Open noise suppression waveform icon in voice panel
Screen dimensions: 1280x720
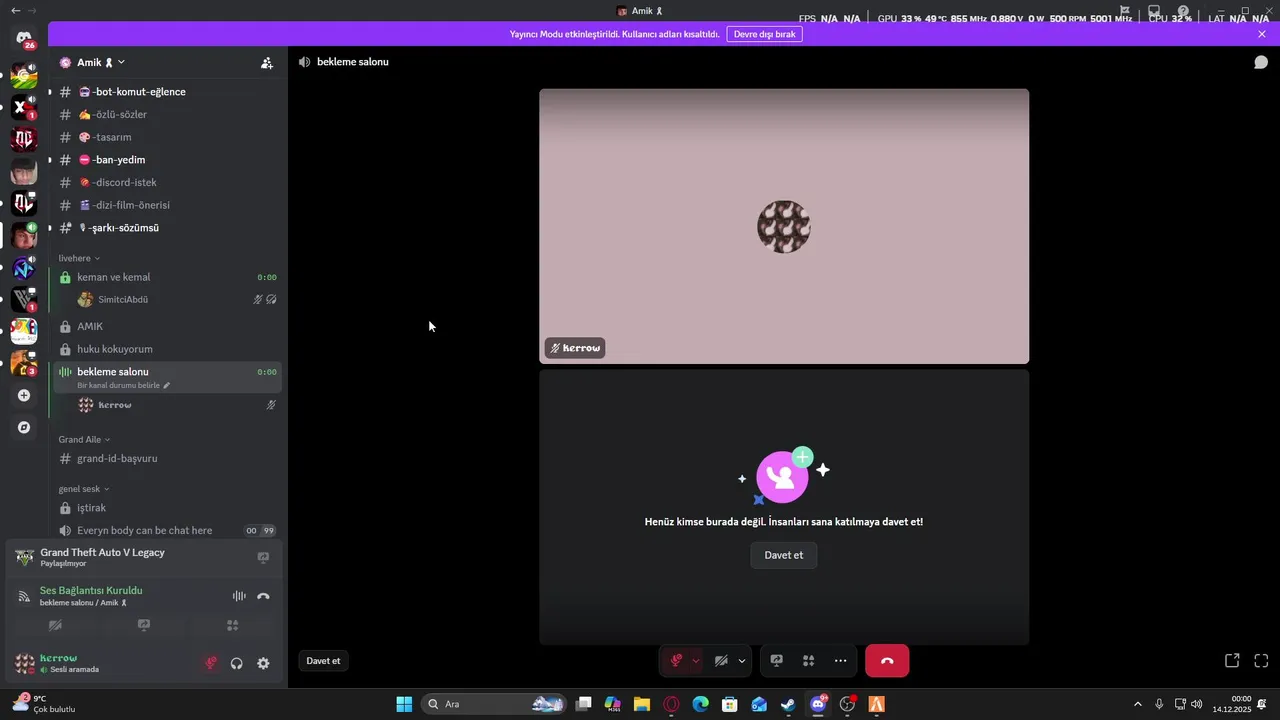[x=239, y=596]
